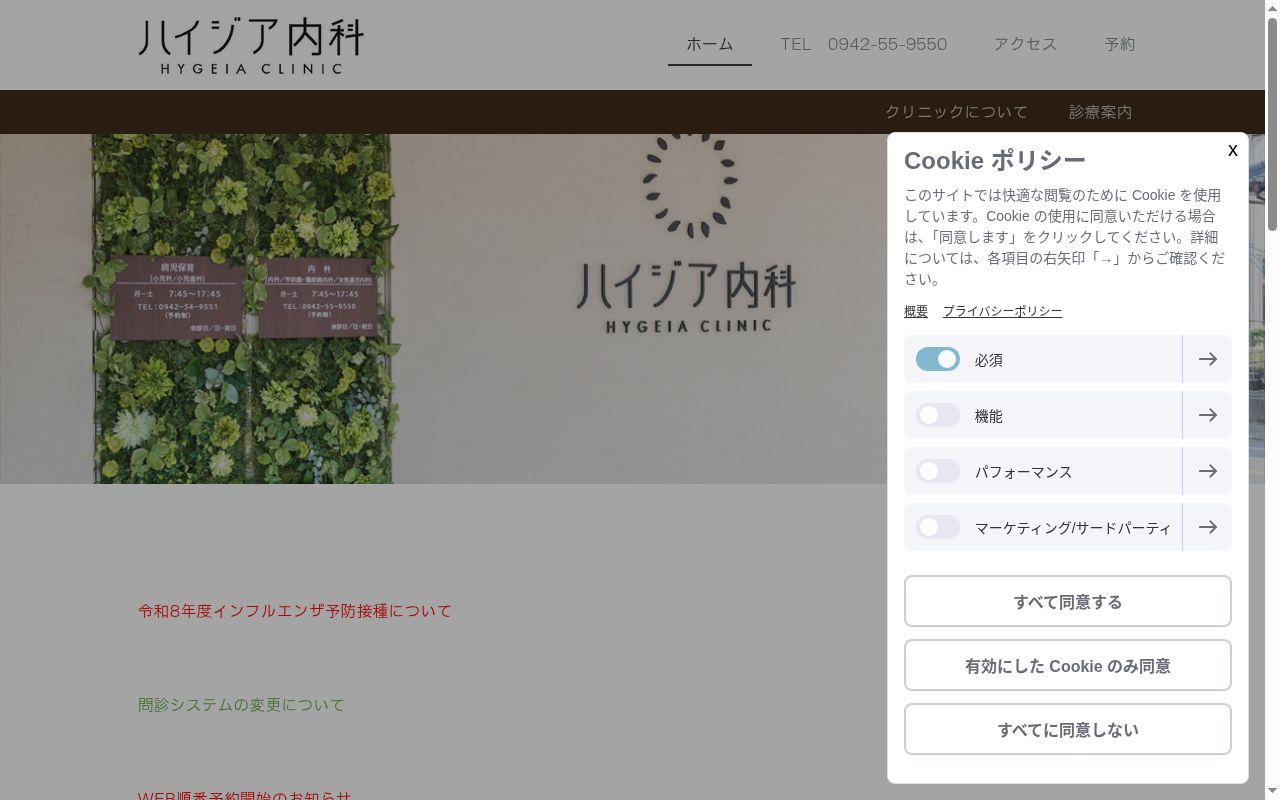Open クリニックについて in the submenu
1280x800 pixels.
click(956, 112)
